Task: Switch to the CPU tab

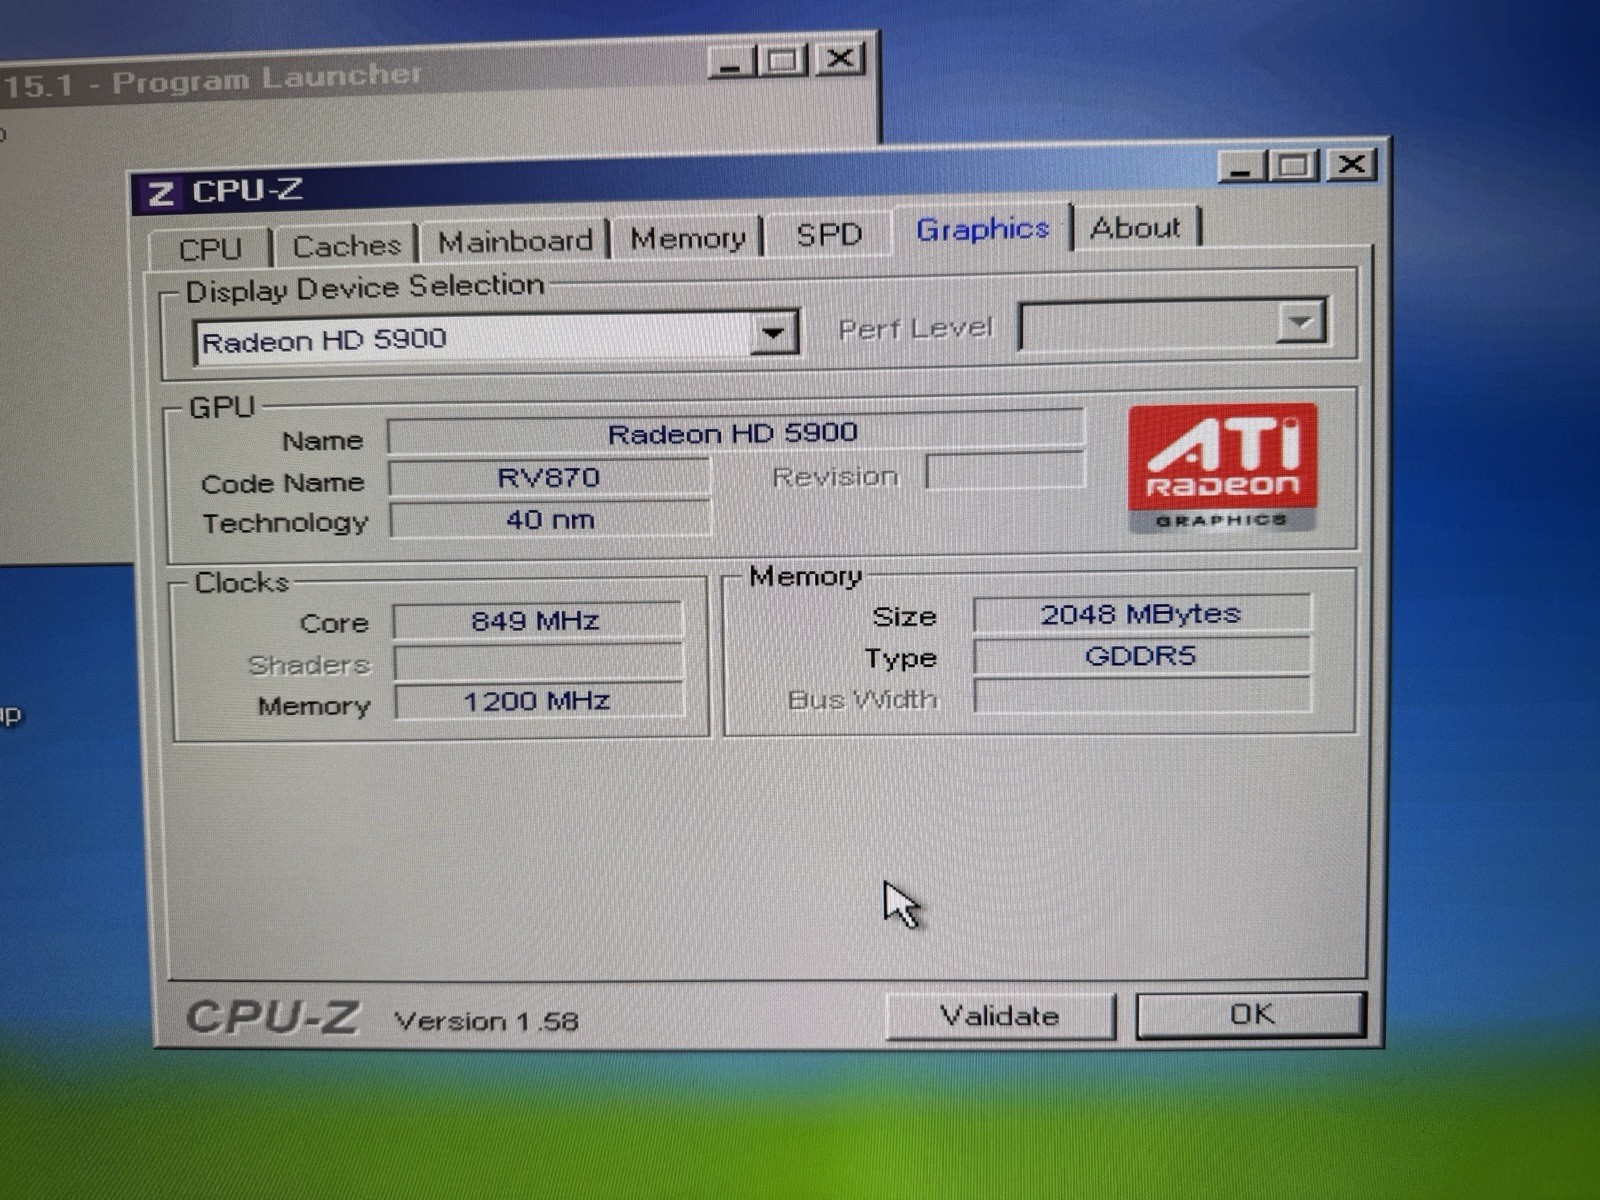Action: [x=210, y=248]
